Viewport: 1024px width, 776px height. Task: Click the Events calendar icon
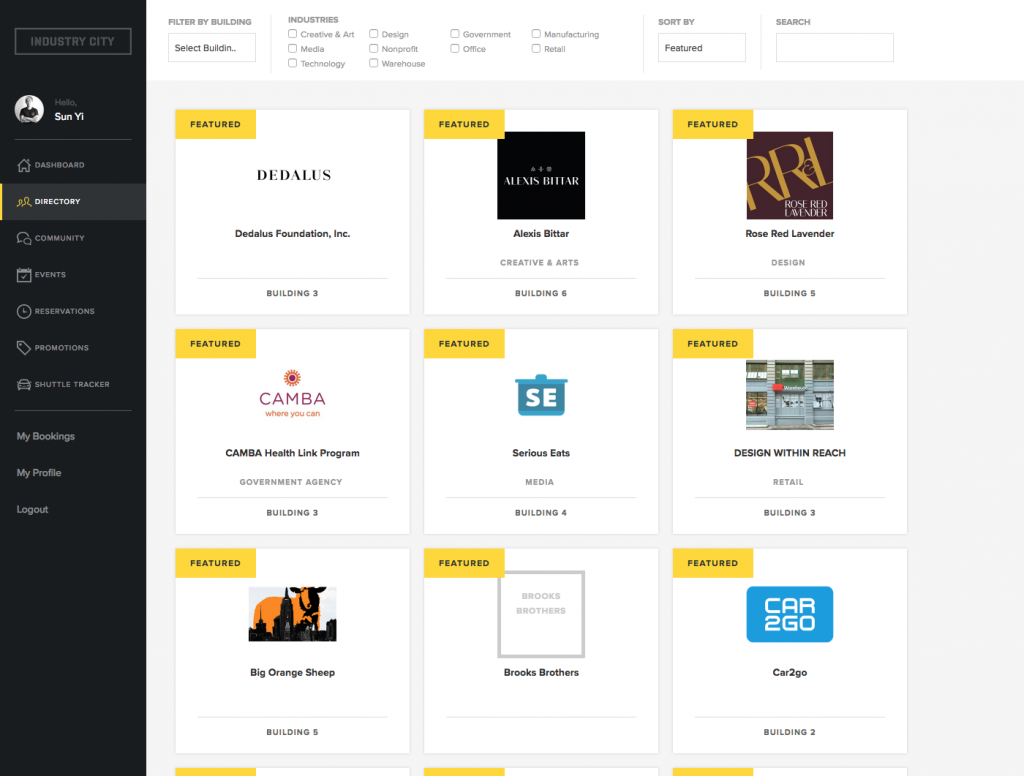point(24,275)
